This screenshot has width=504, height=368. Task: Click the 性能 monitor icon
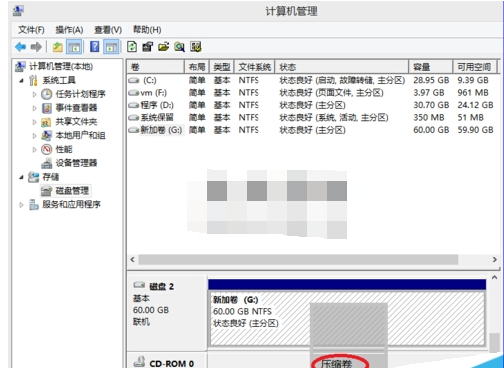point(47,149)
